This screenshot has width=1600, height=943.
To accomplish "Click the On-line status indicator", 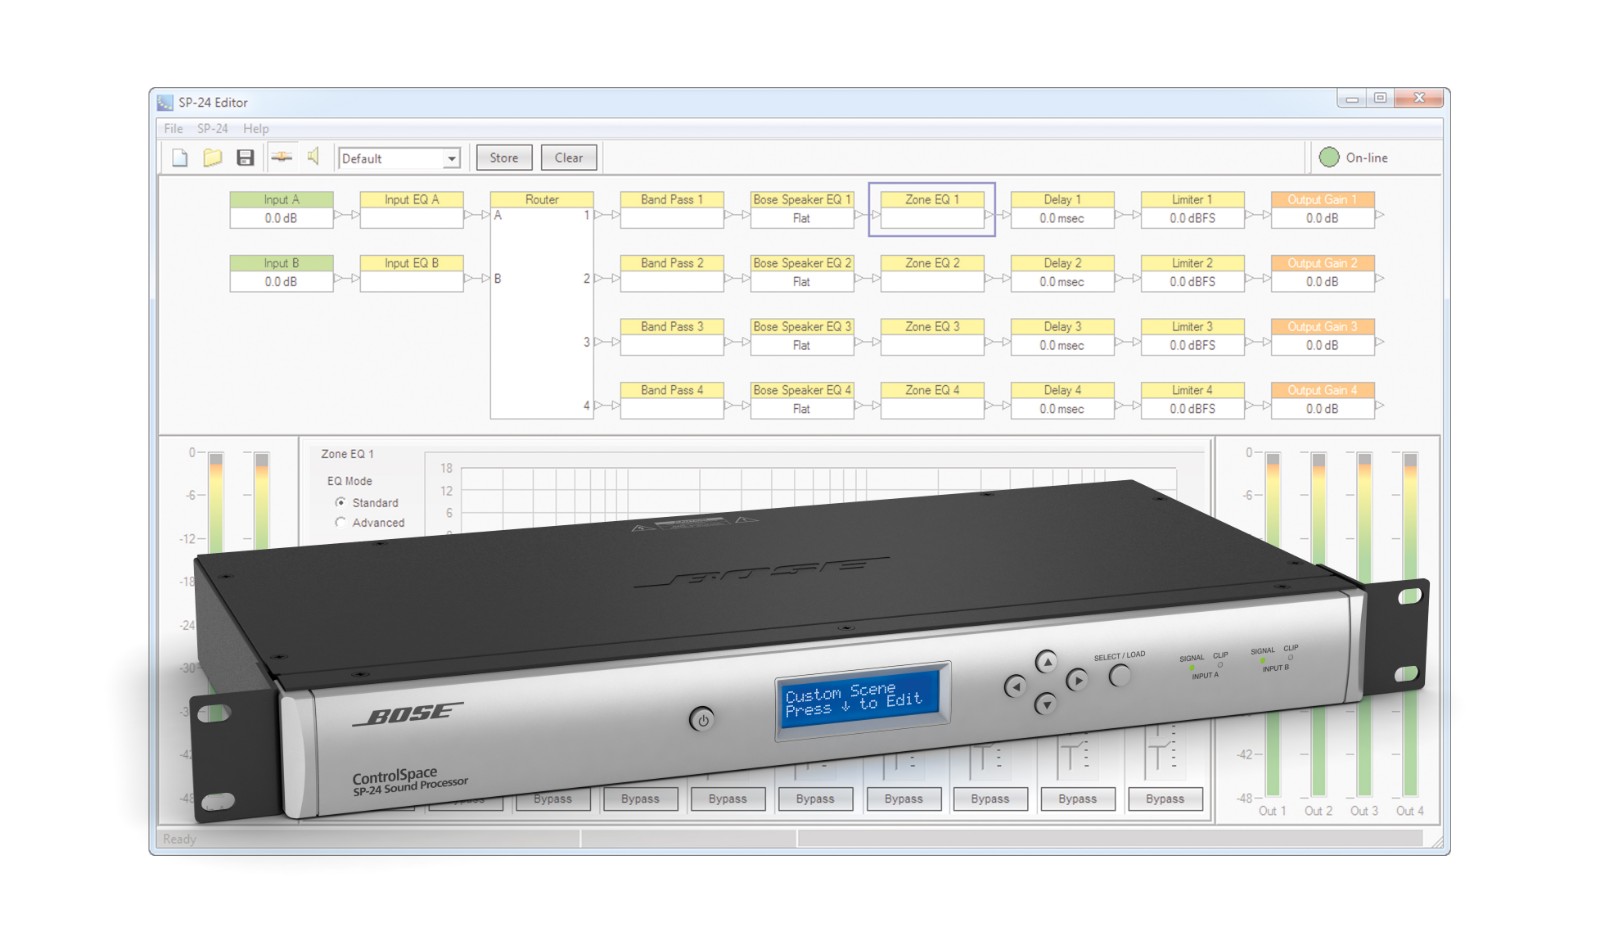I will (1330, 157).
